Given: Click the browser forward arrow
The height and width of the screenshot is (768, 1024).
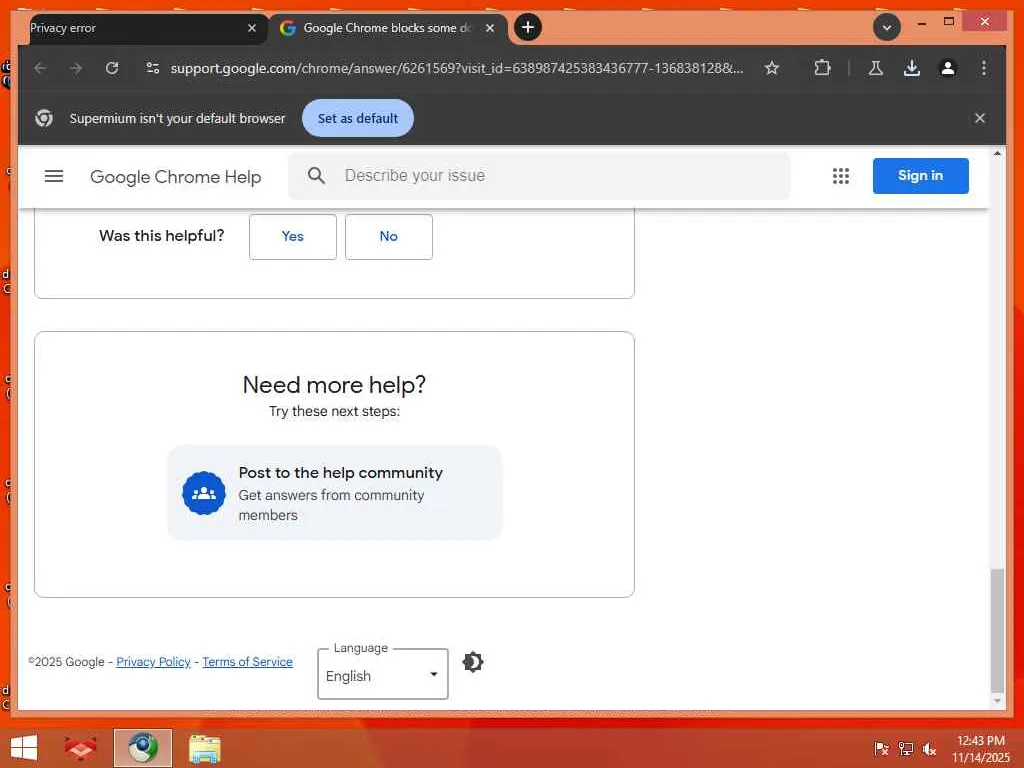Looking at the screenshot, I should [76, 68].
